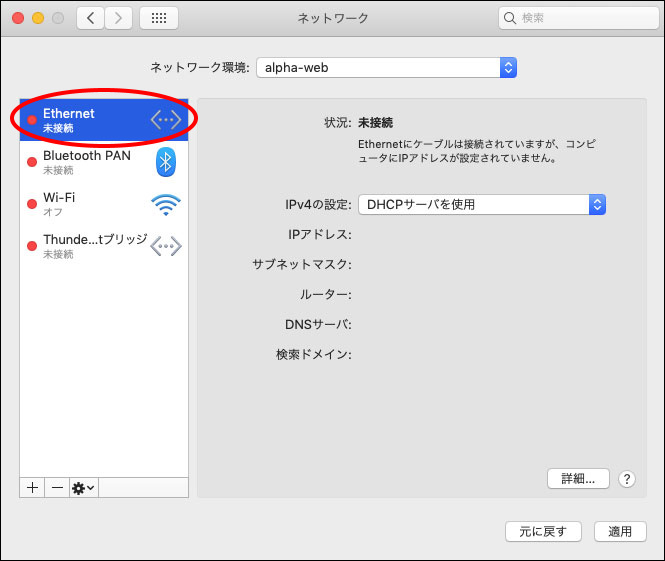Click the 元に戻す revert button

pyautogui.click(x=543, y=531)
